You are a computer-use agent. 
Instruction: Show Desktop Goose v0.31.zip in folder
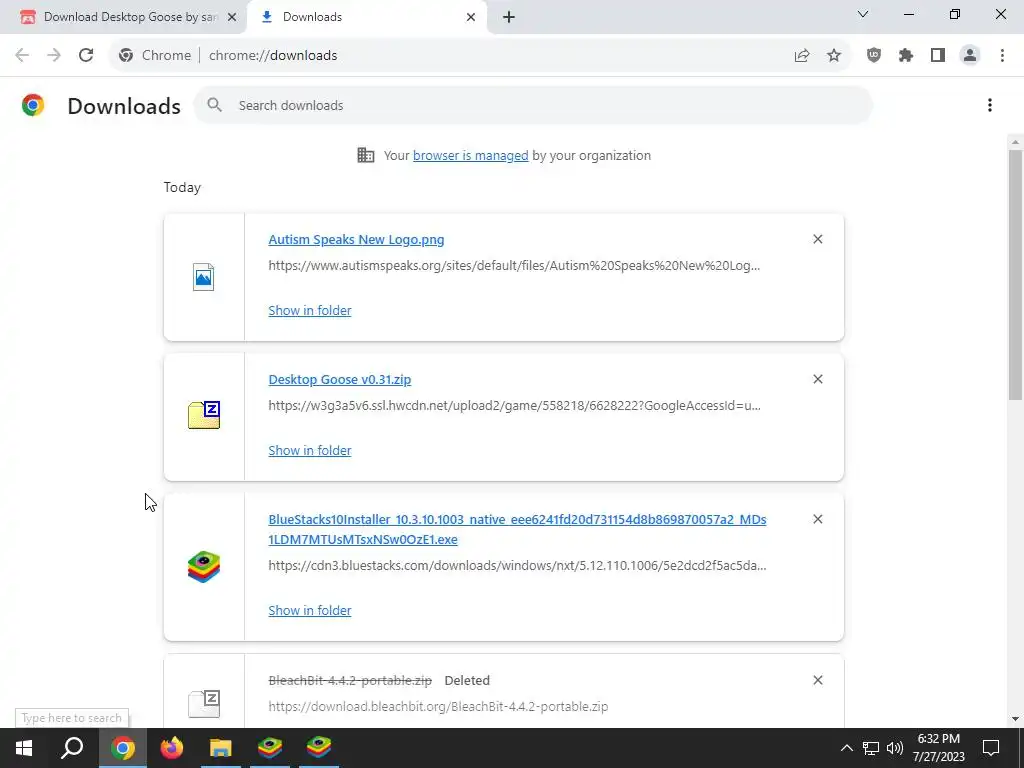(310, 450)
